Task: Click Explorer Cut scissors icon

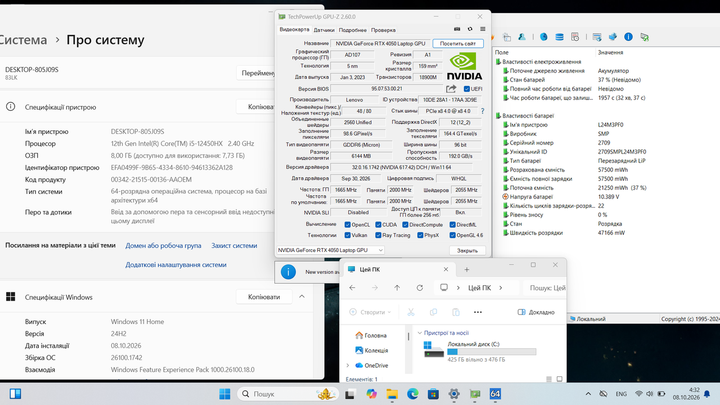Action: click(411, 312)
